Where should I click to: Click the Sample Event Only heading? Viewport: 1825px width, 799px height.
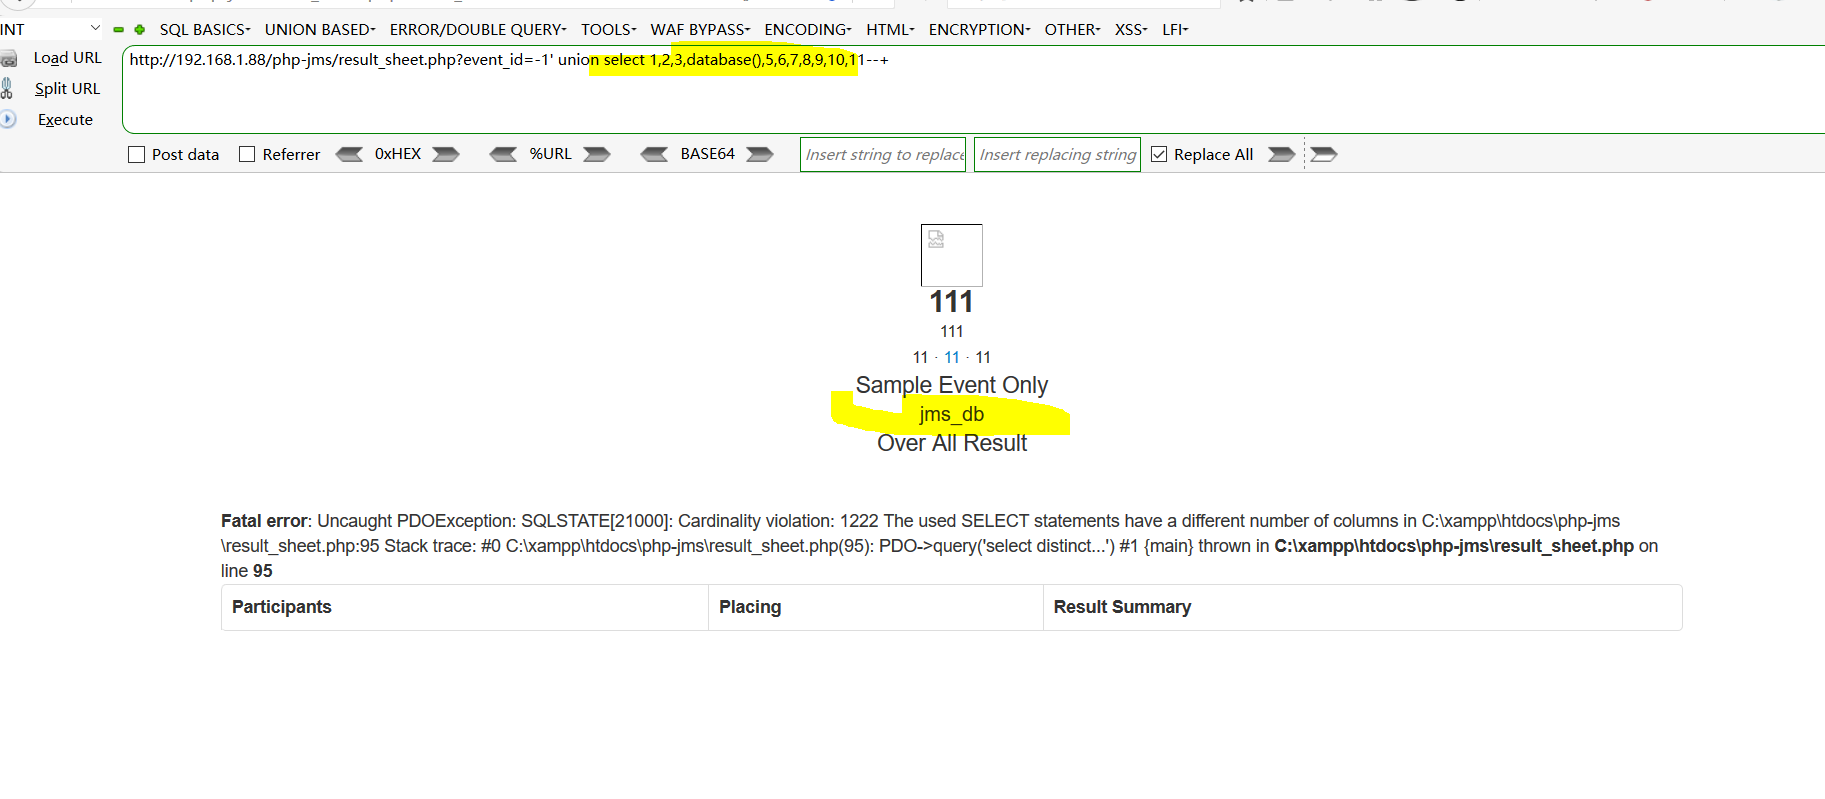(x=952, y=385)
